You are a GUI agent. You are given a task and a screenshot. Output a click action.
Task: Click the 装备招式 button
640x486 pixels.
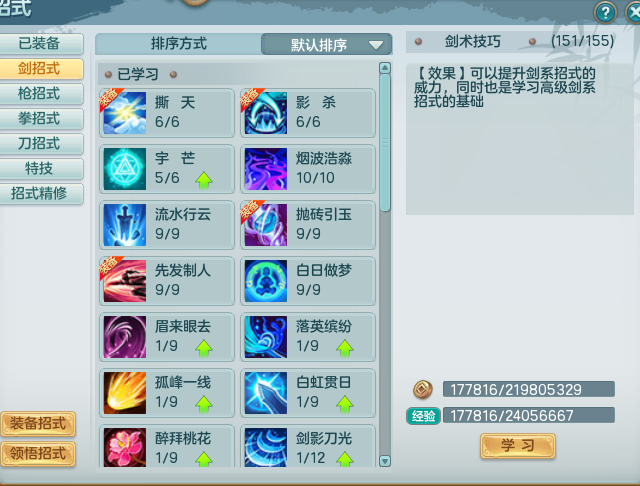[38, 424]
